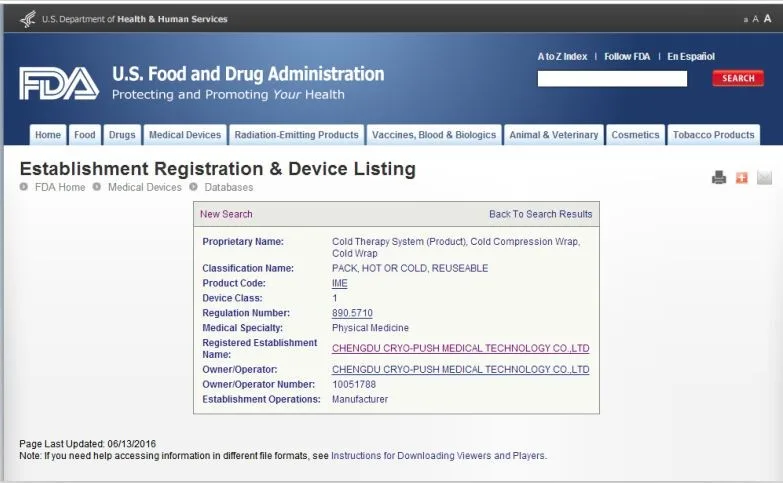Viewport: 783px width, 483px height.
Task: Click the Proprietary Name label
Action: point(243,242)
